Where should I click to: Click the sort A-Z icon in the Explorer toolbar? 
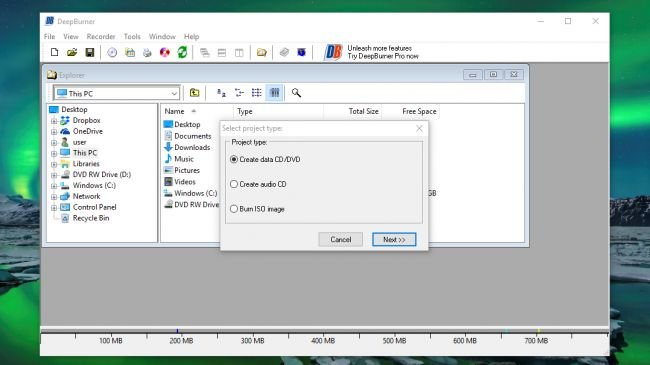[221, 92]
